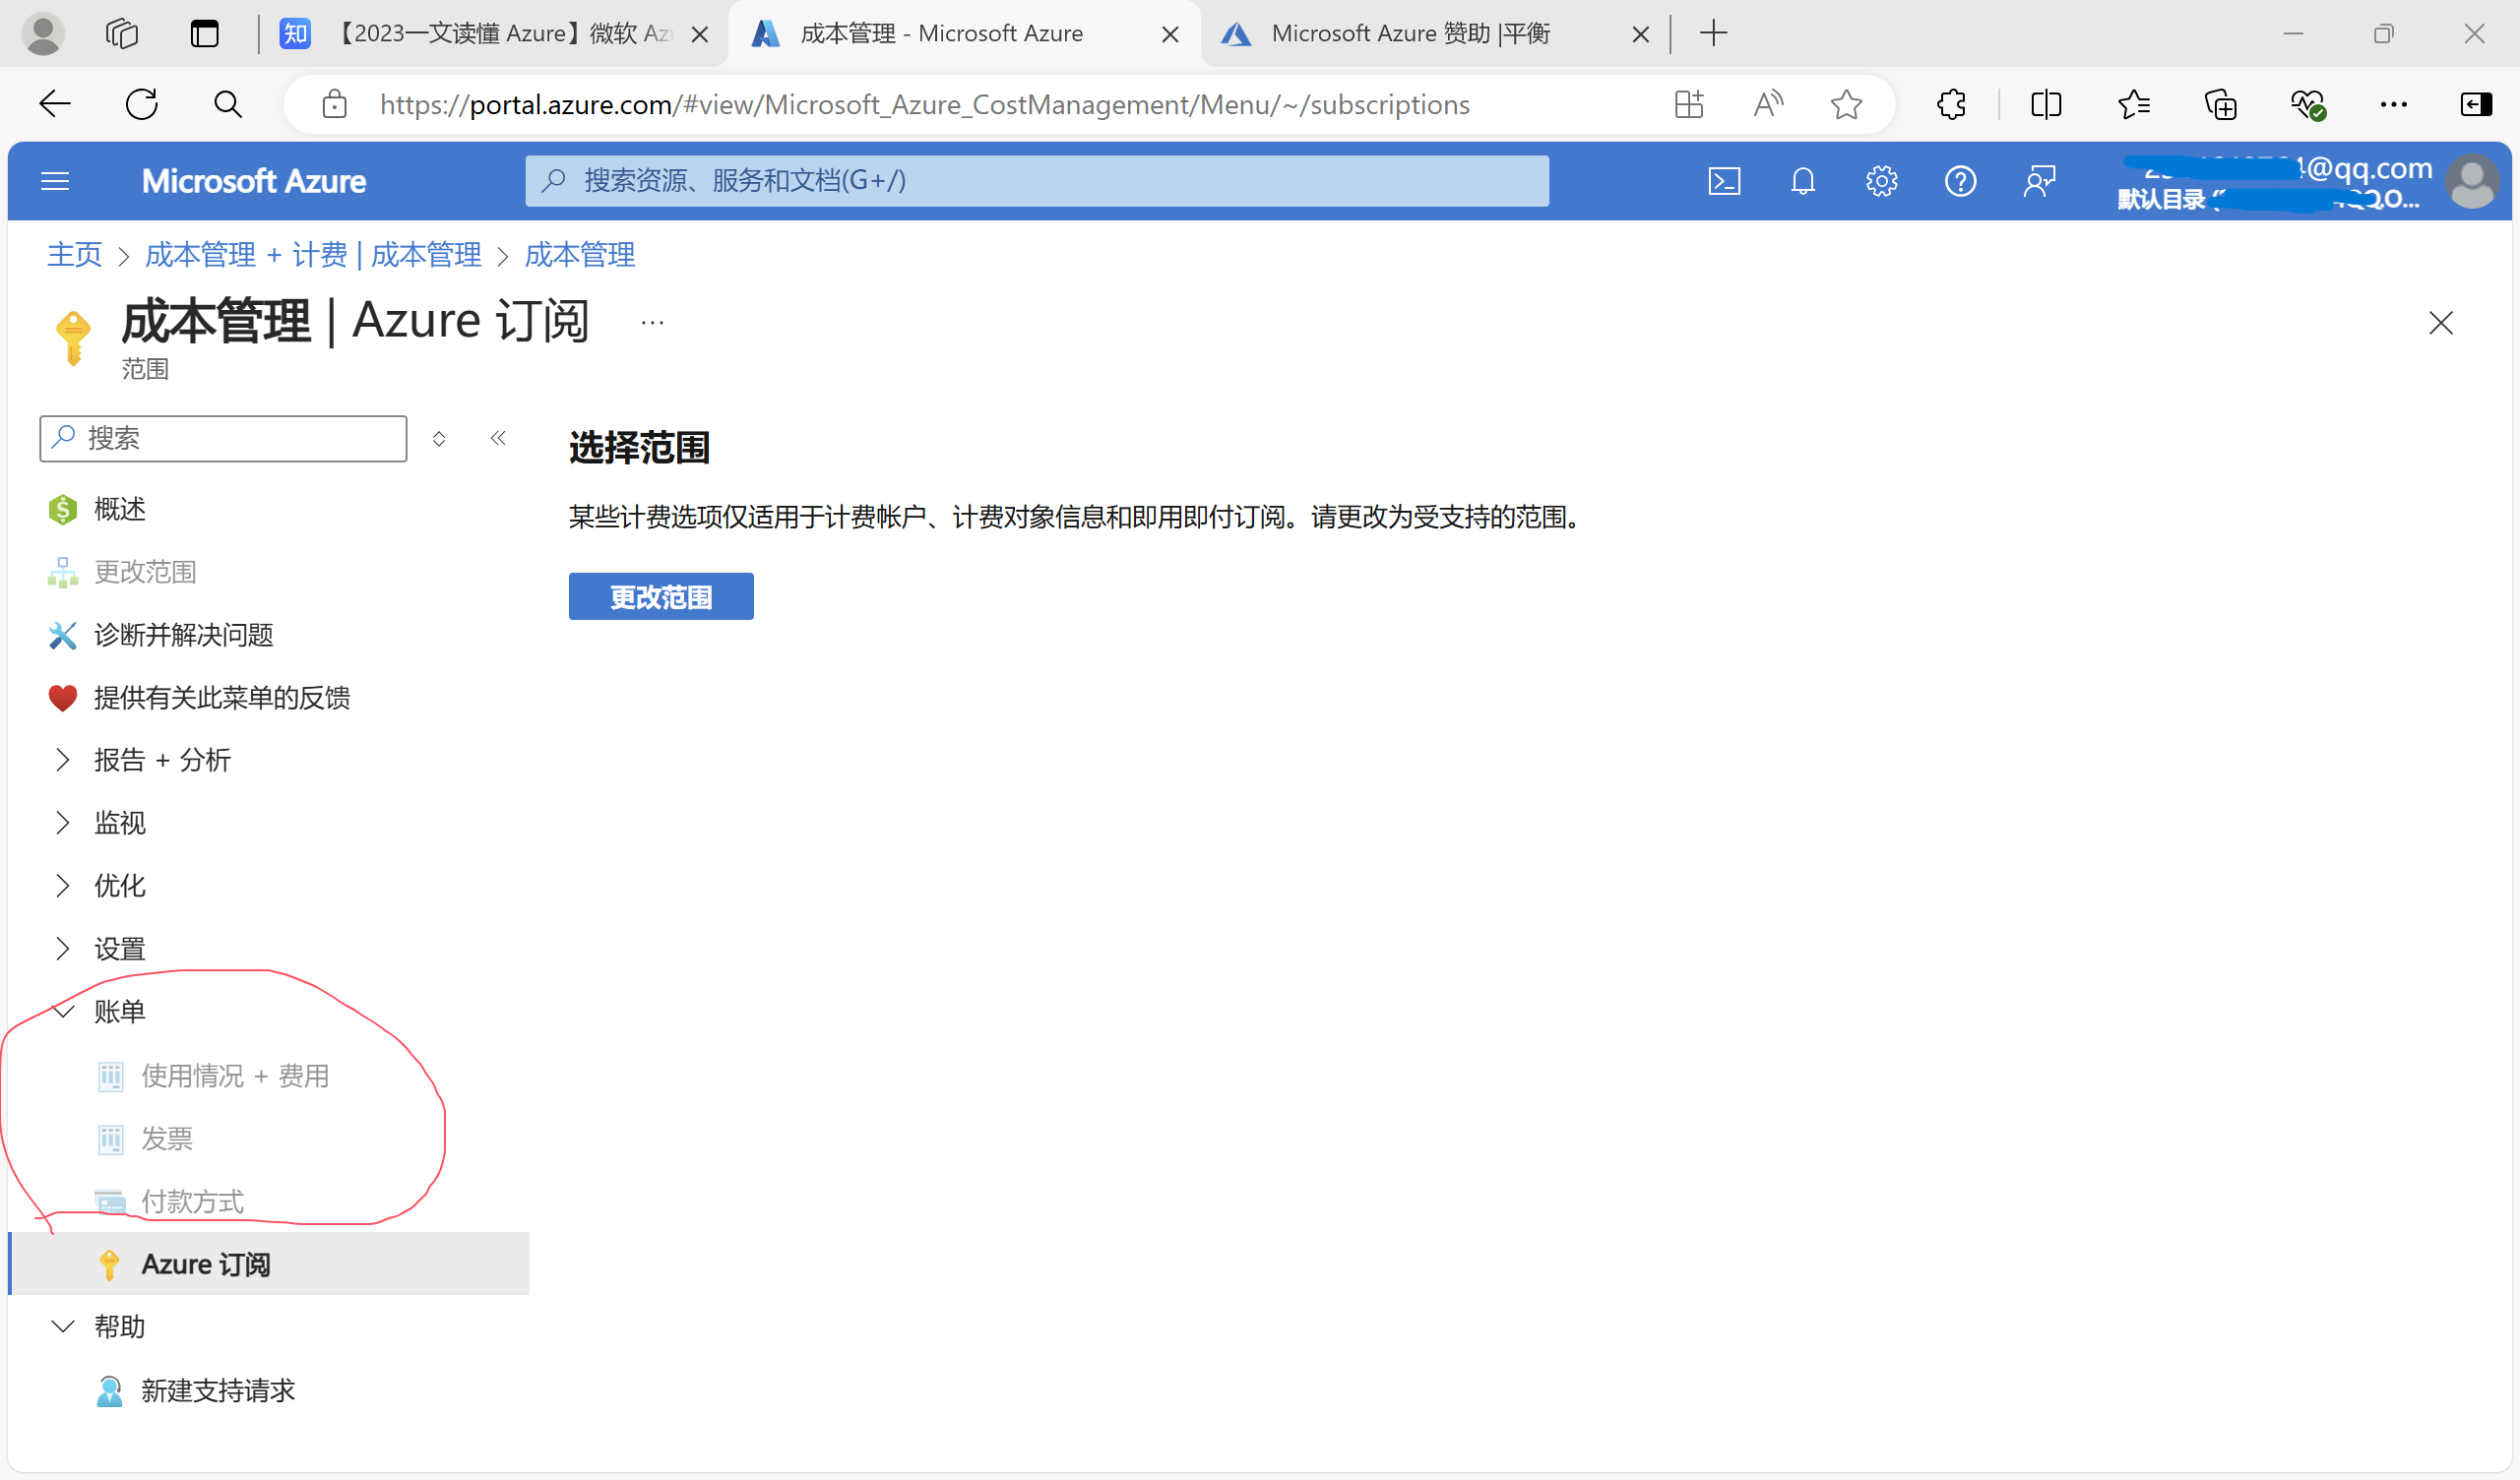Select the Azure 订阅 menu item
Image resolution: width=2520 pixels, height=1480 pixels.
pyautogui.click(x=268, y=1264)
